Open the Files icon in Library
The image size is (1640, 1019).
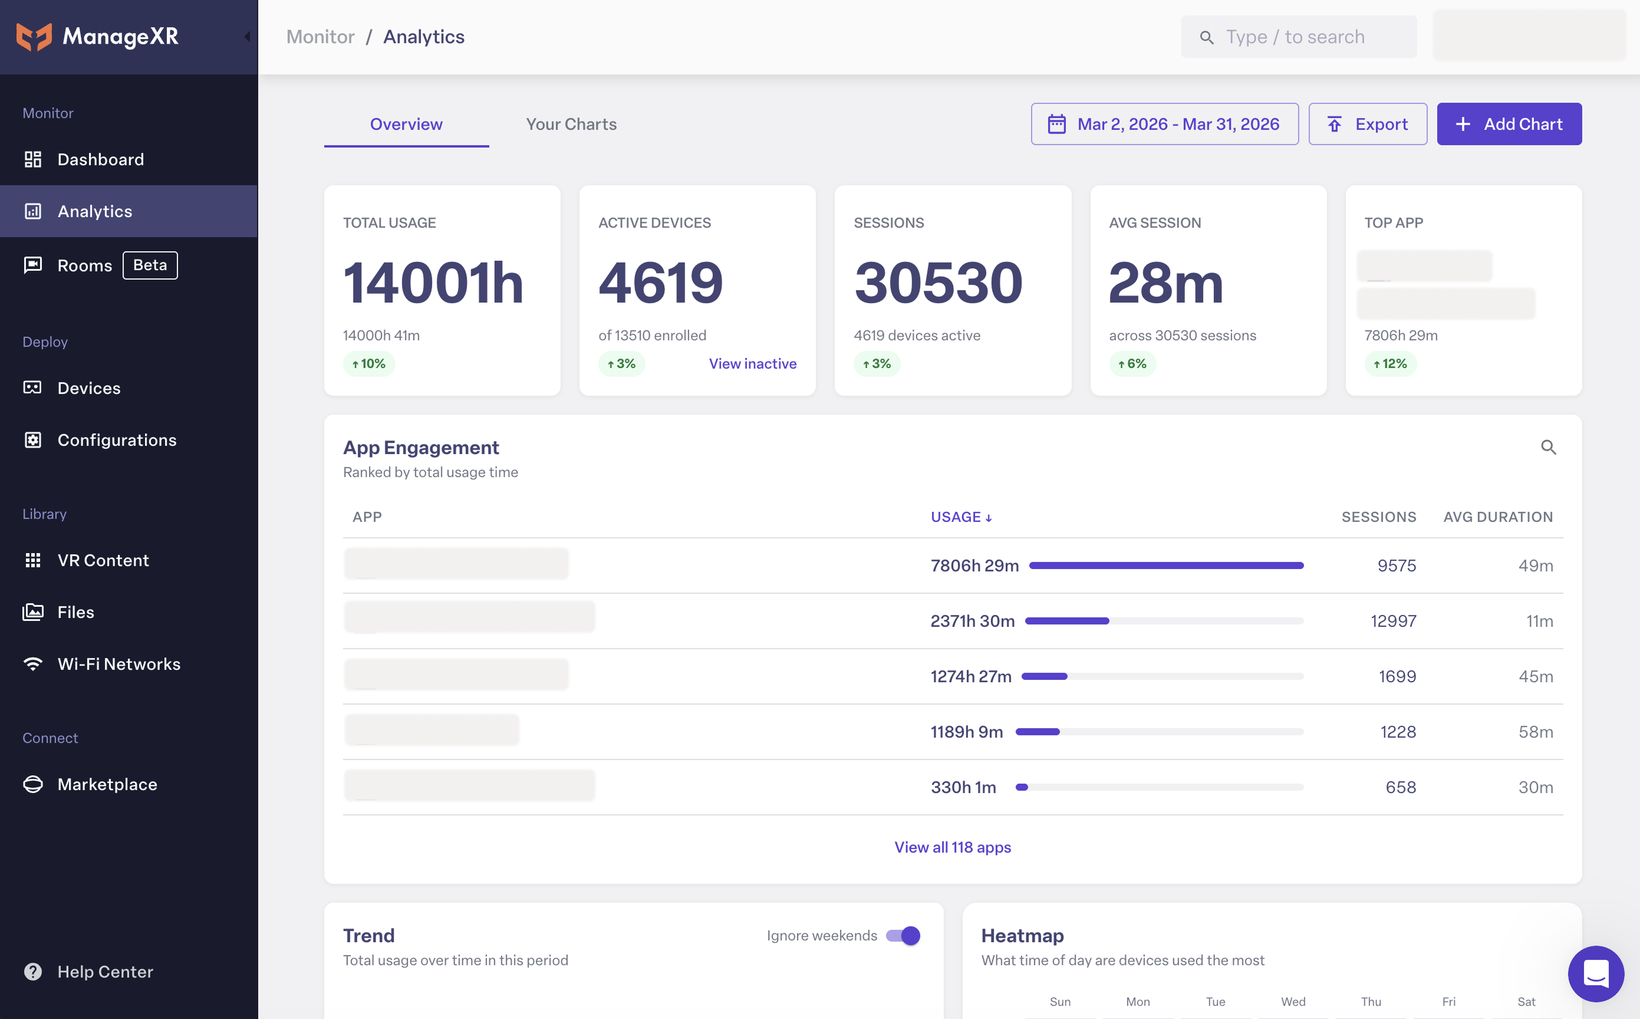pos(33,612)
